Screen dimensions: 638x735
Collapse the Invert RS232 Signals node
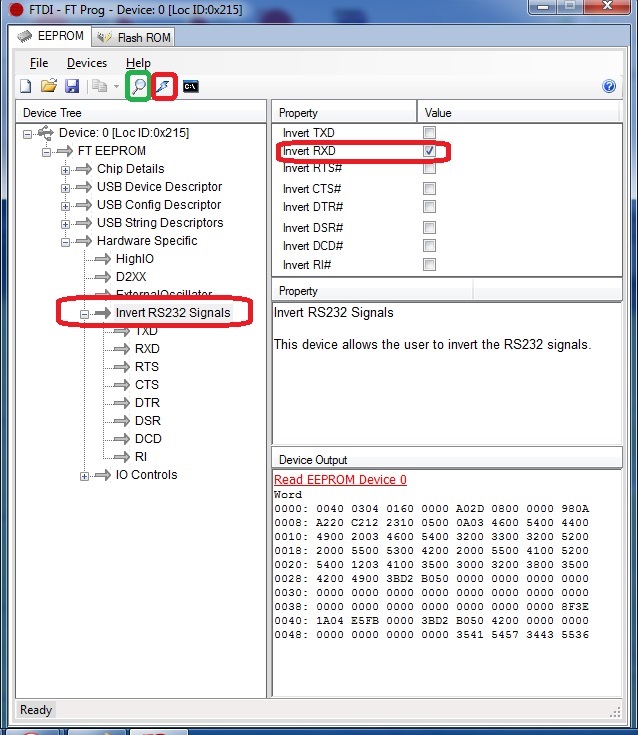pyautogui.click(x=84, y=315)
